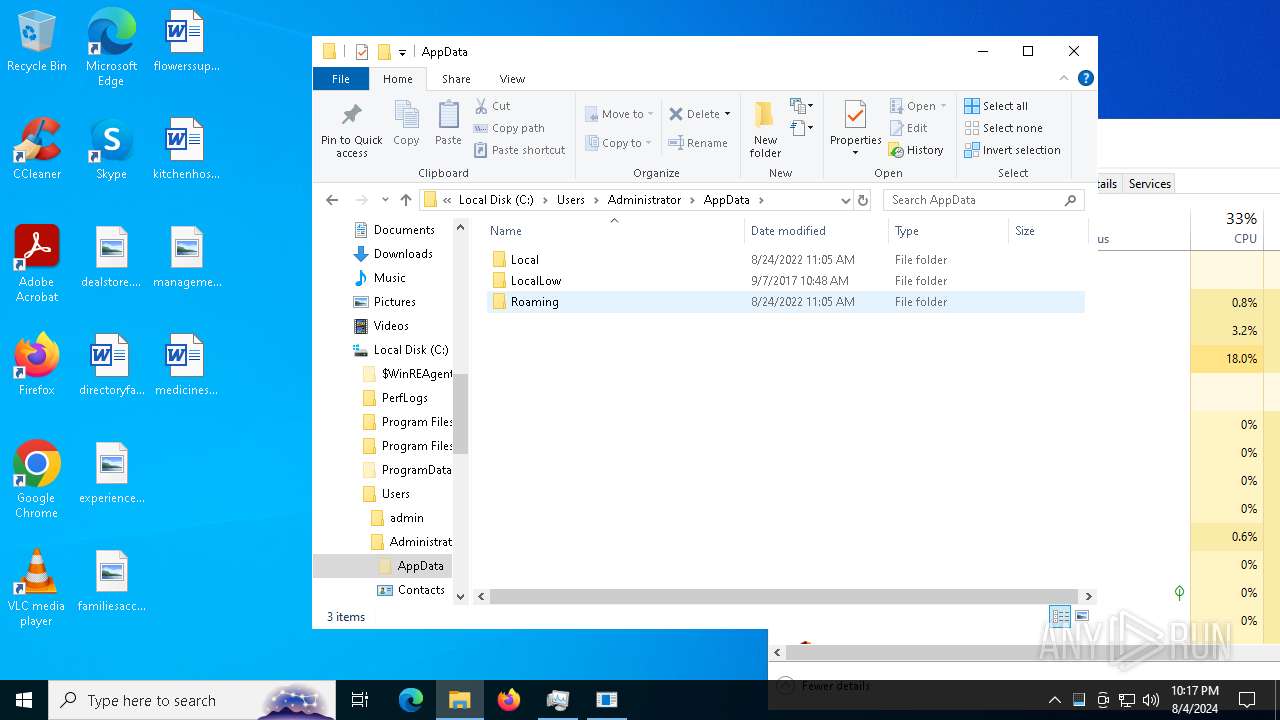Click the Type here to search box

[192, 700]
